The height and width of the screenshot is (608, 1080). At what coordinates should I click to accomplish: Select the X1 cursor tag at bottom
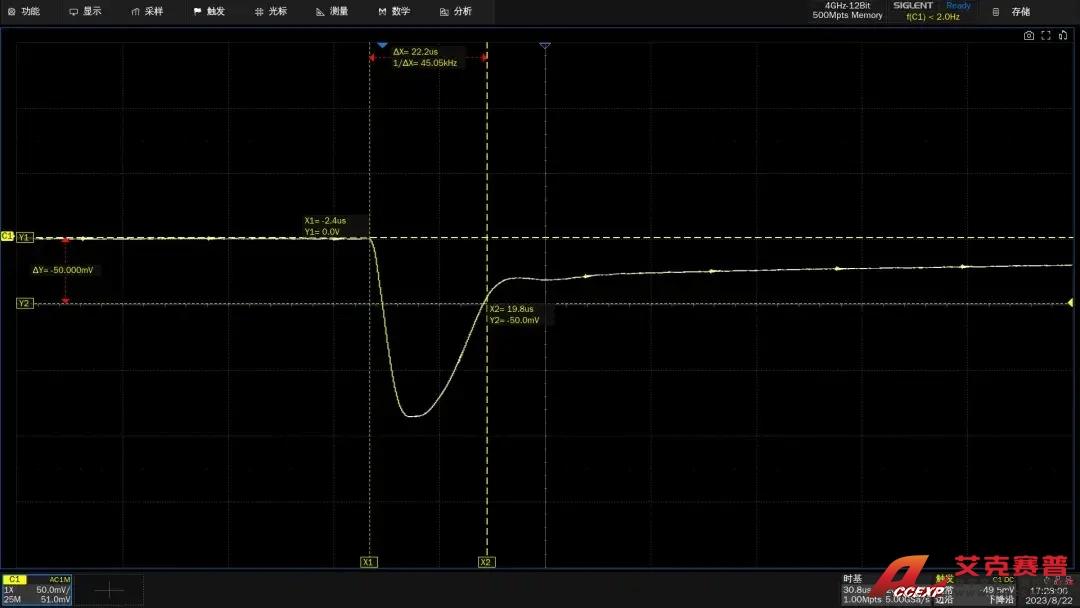[x=368, y=562]
